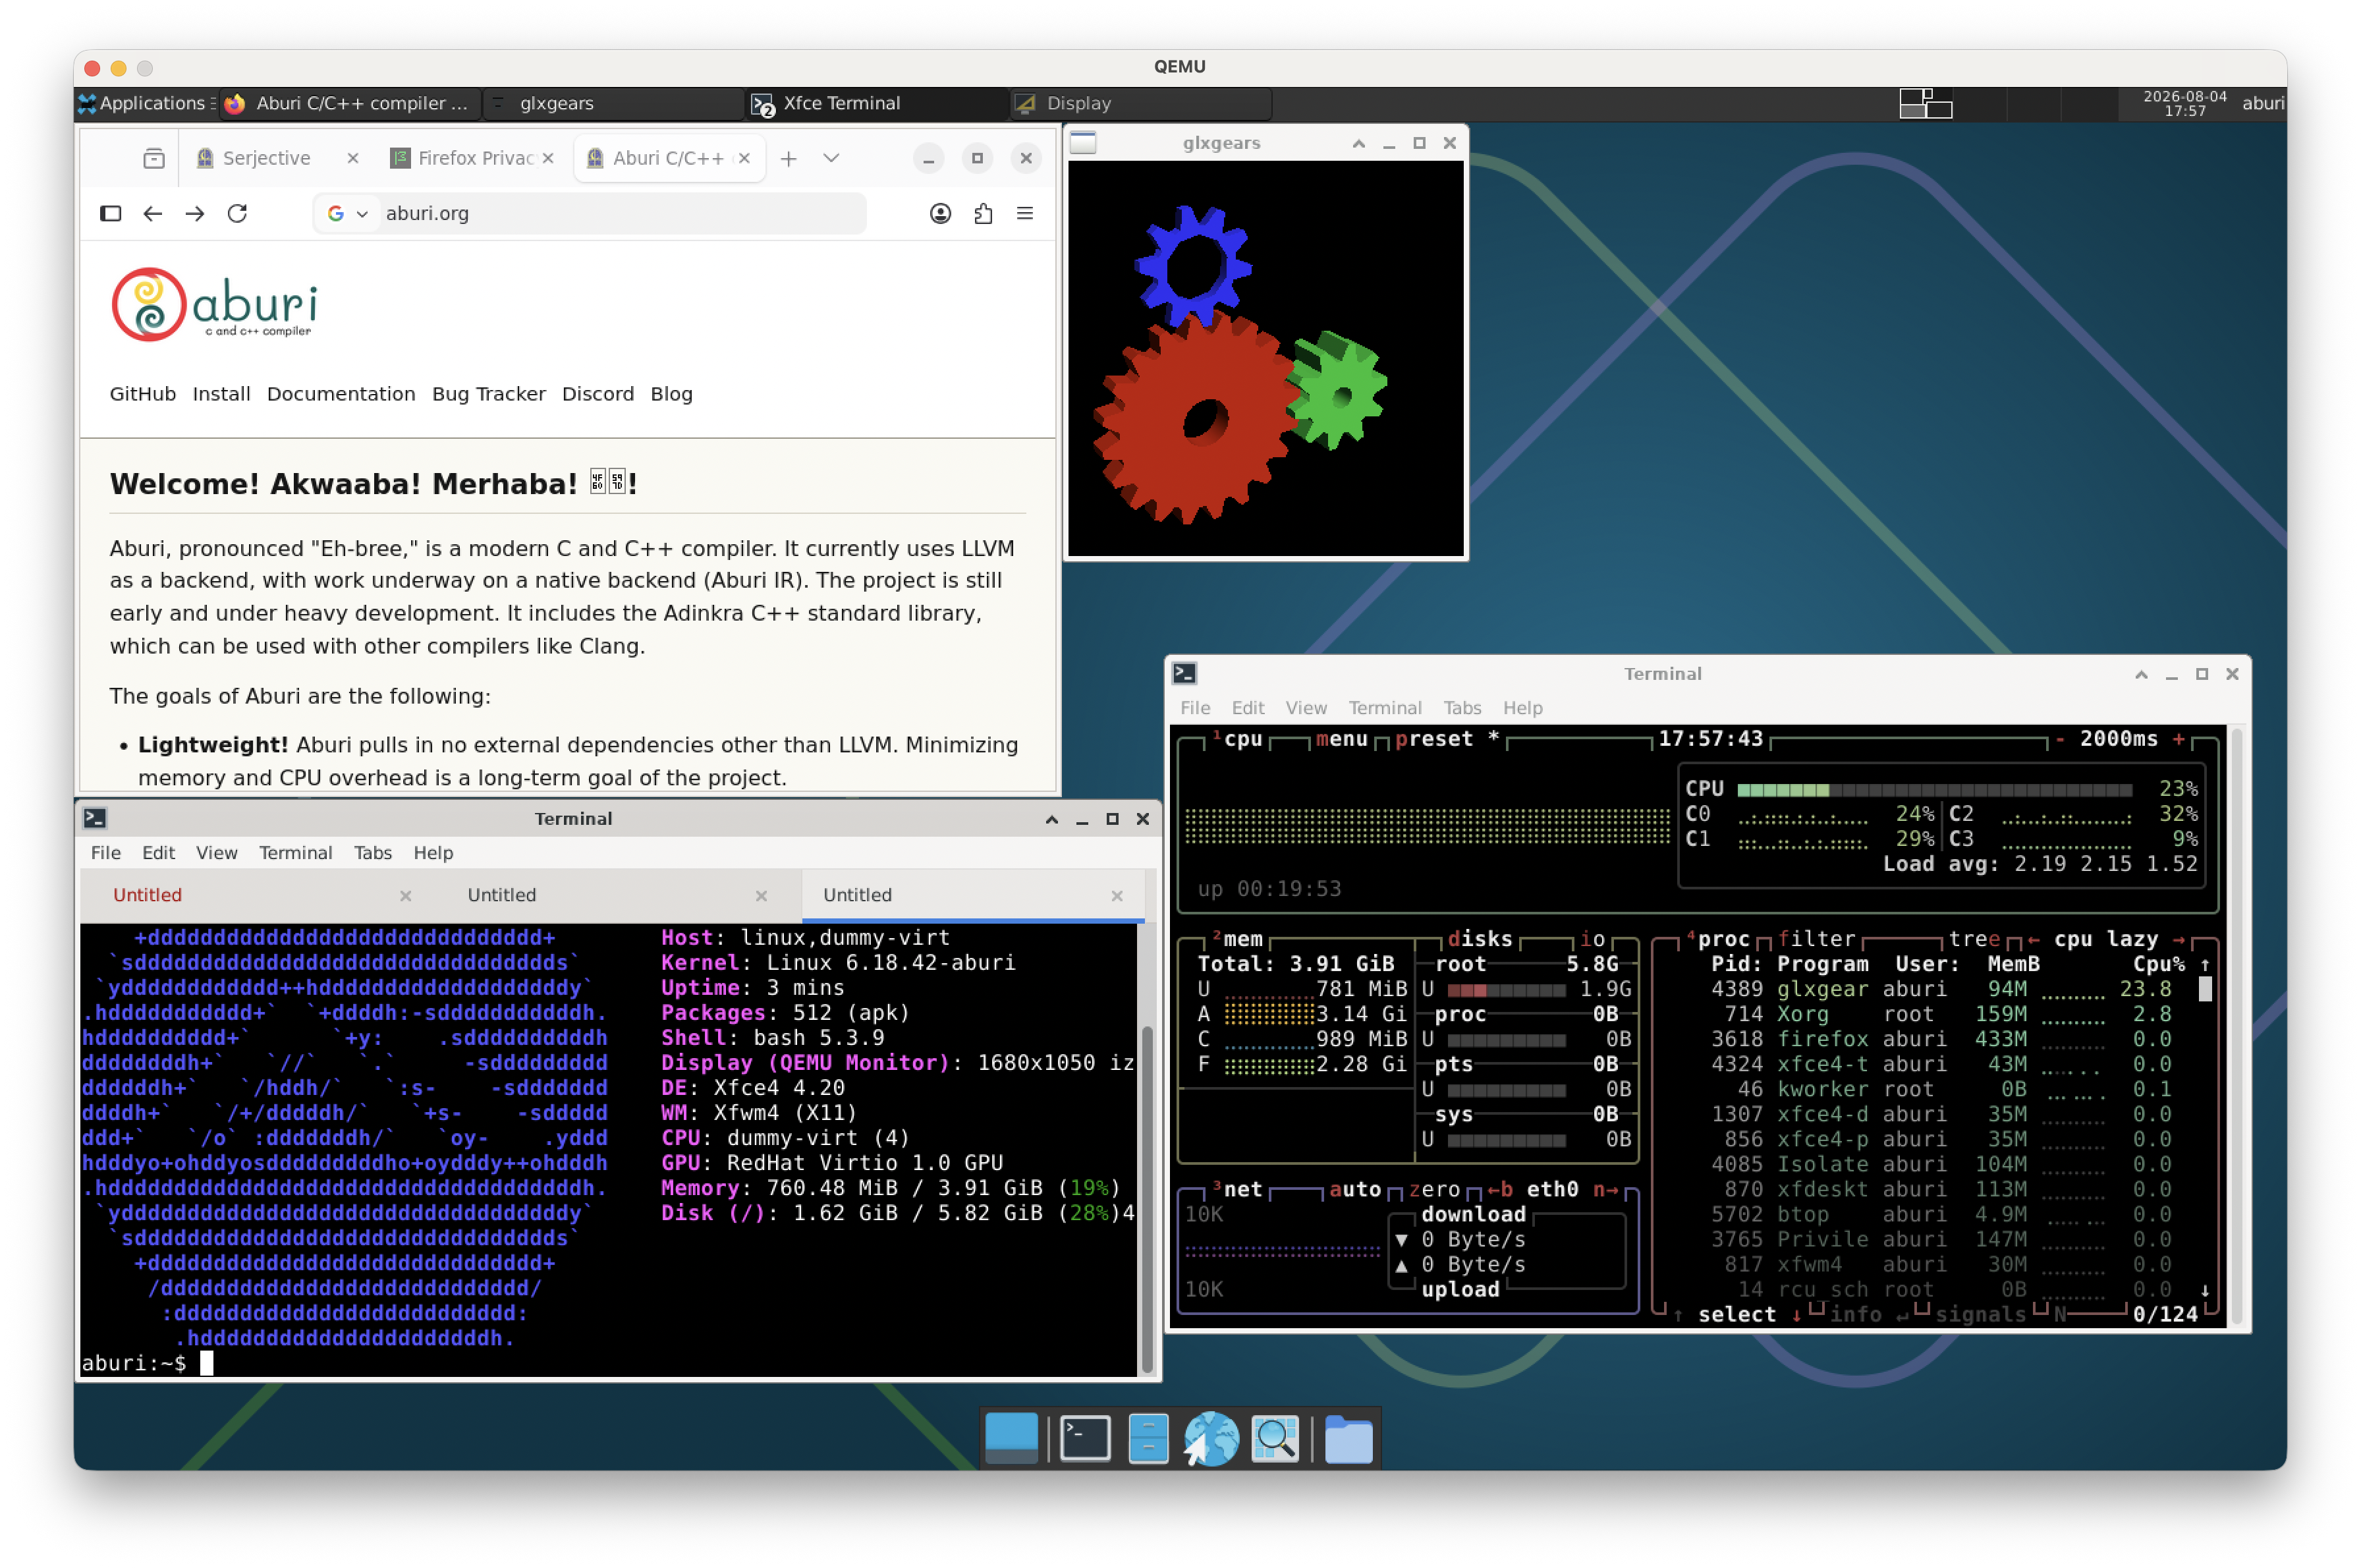Open the GitHub link on Aburi page
This screenshot has height=1568, width=2361.
tap(143, 394)
